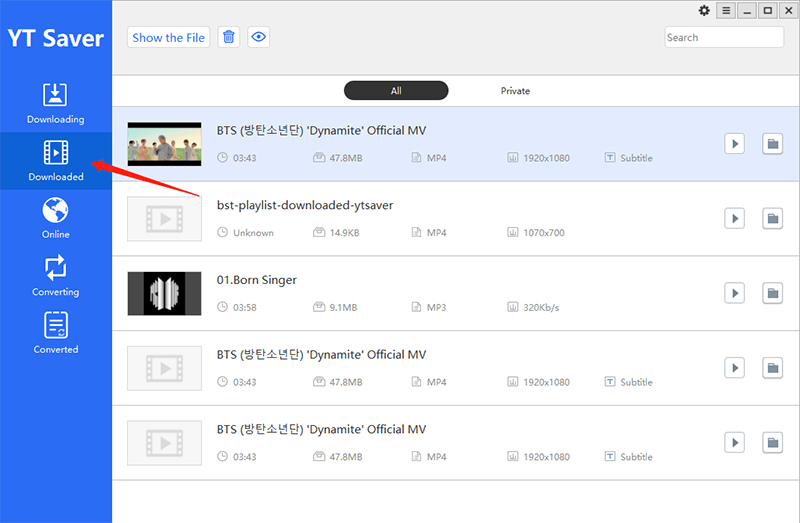Click the '03:58' duration value

click(x=245, y=307)
